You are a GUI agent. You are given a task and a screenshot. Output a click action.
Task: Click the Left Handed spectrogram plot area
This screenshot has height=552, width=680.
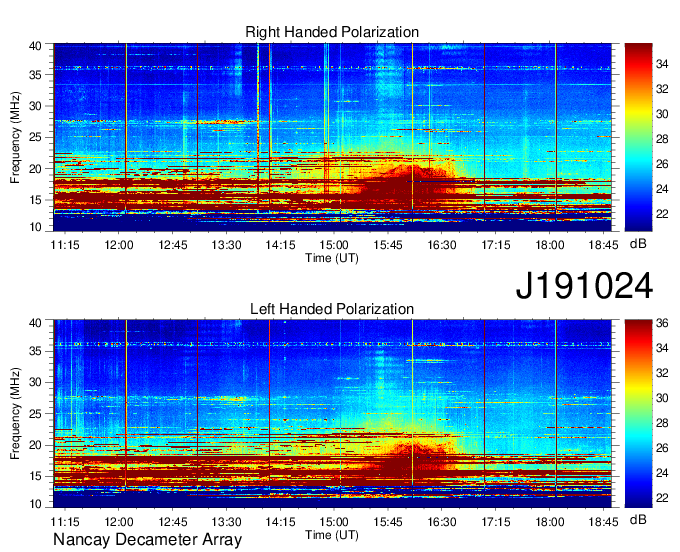(x=332, y=414)
